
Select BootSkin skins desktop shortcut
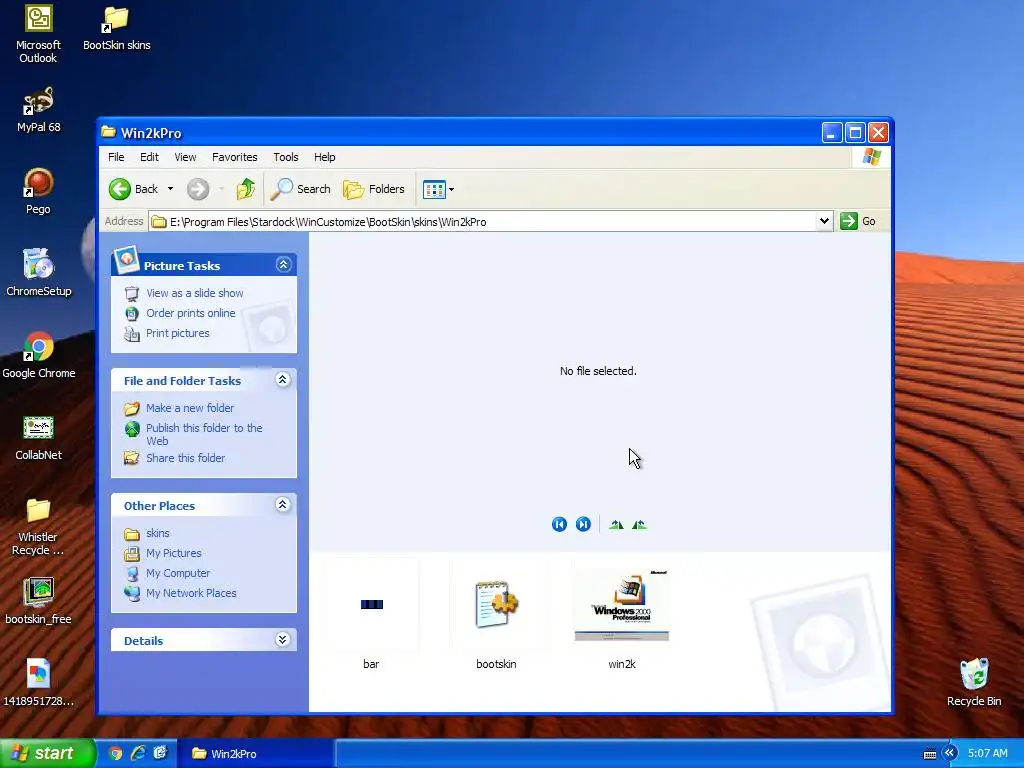click(x=117, y=28)
